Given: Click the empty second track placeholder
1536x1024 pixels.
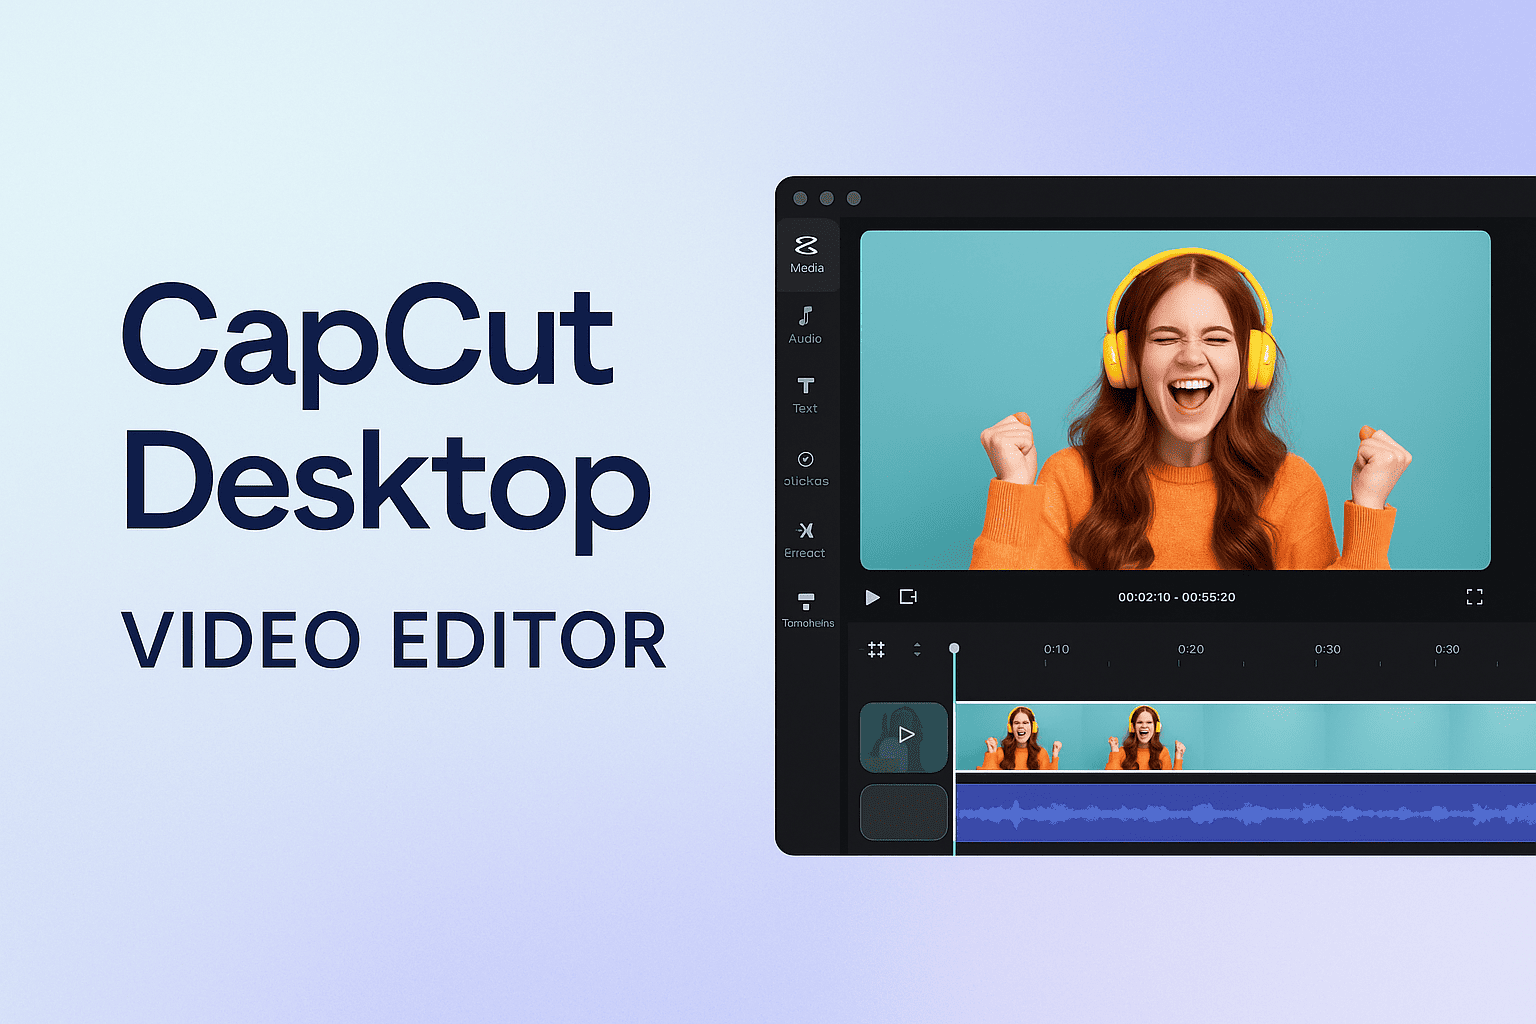Looking at the screenshot, I should click(x=903, y=812).
